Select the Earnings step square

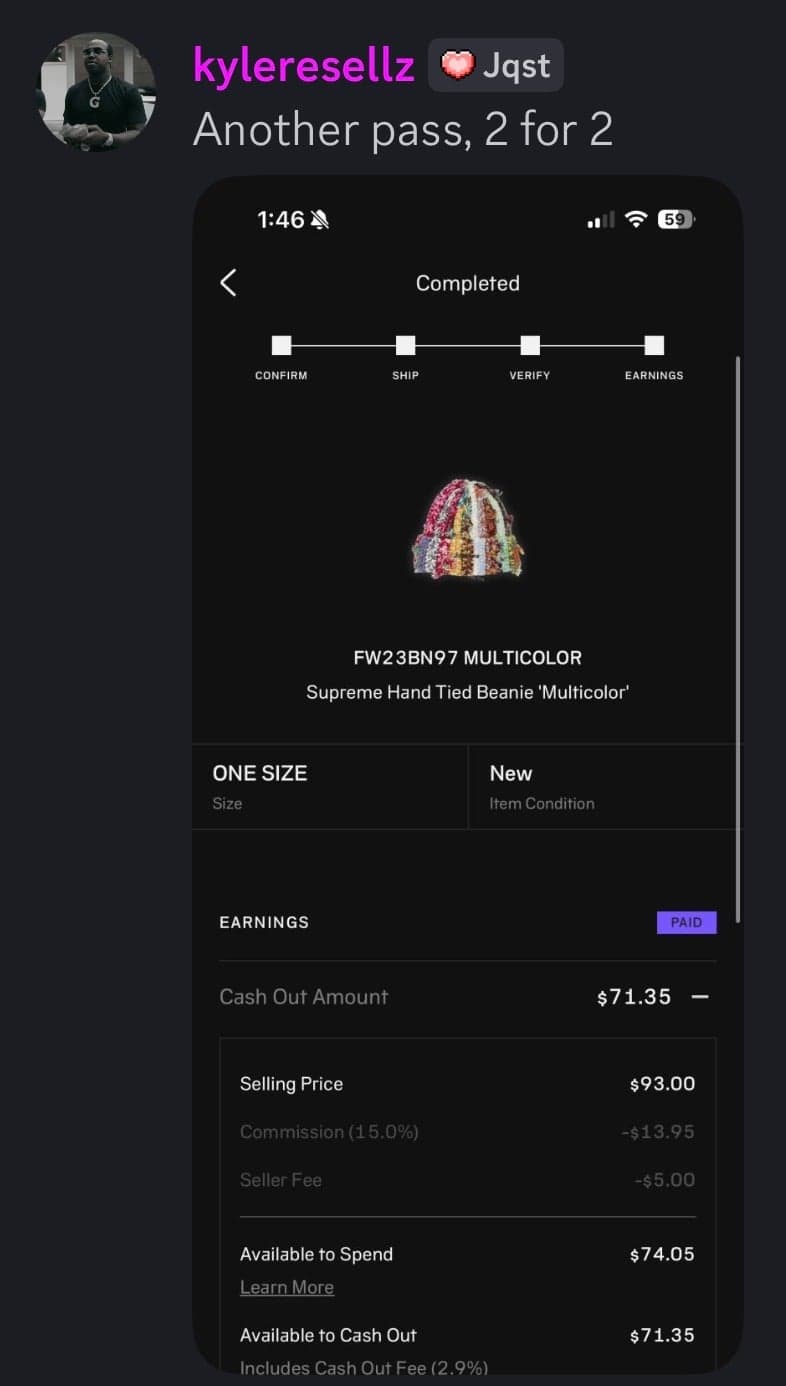(654, 345)
